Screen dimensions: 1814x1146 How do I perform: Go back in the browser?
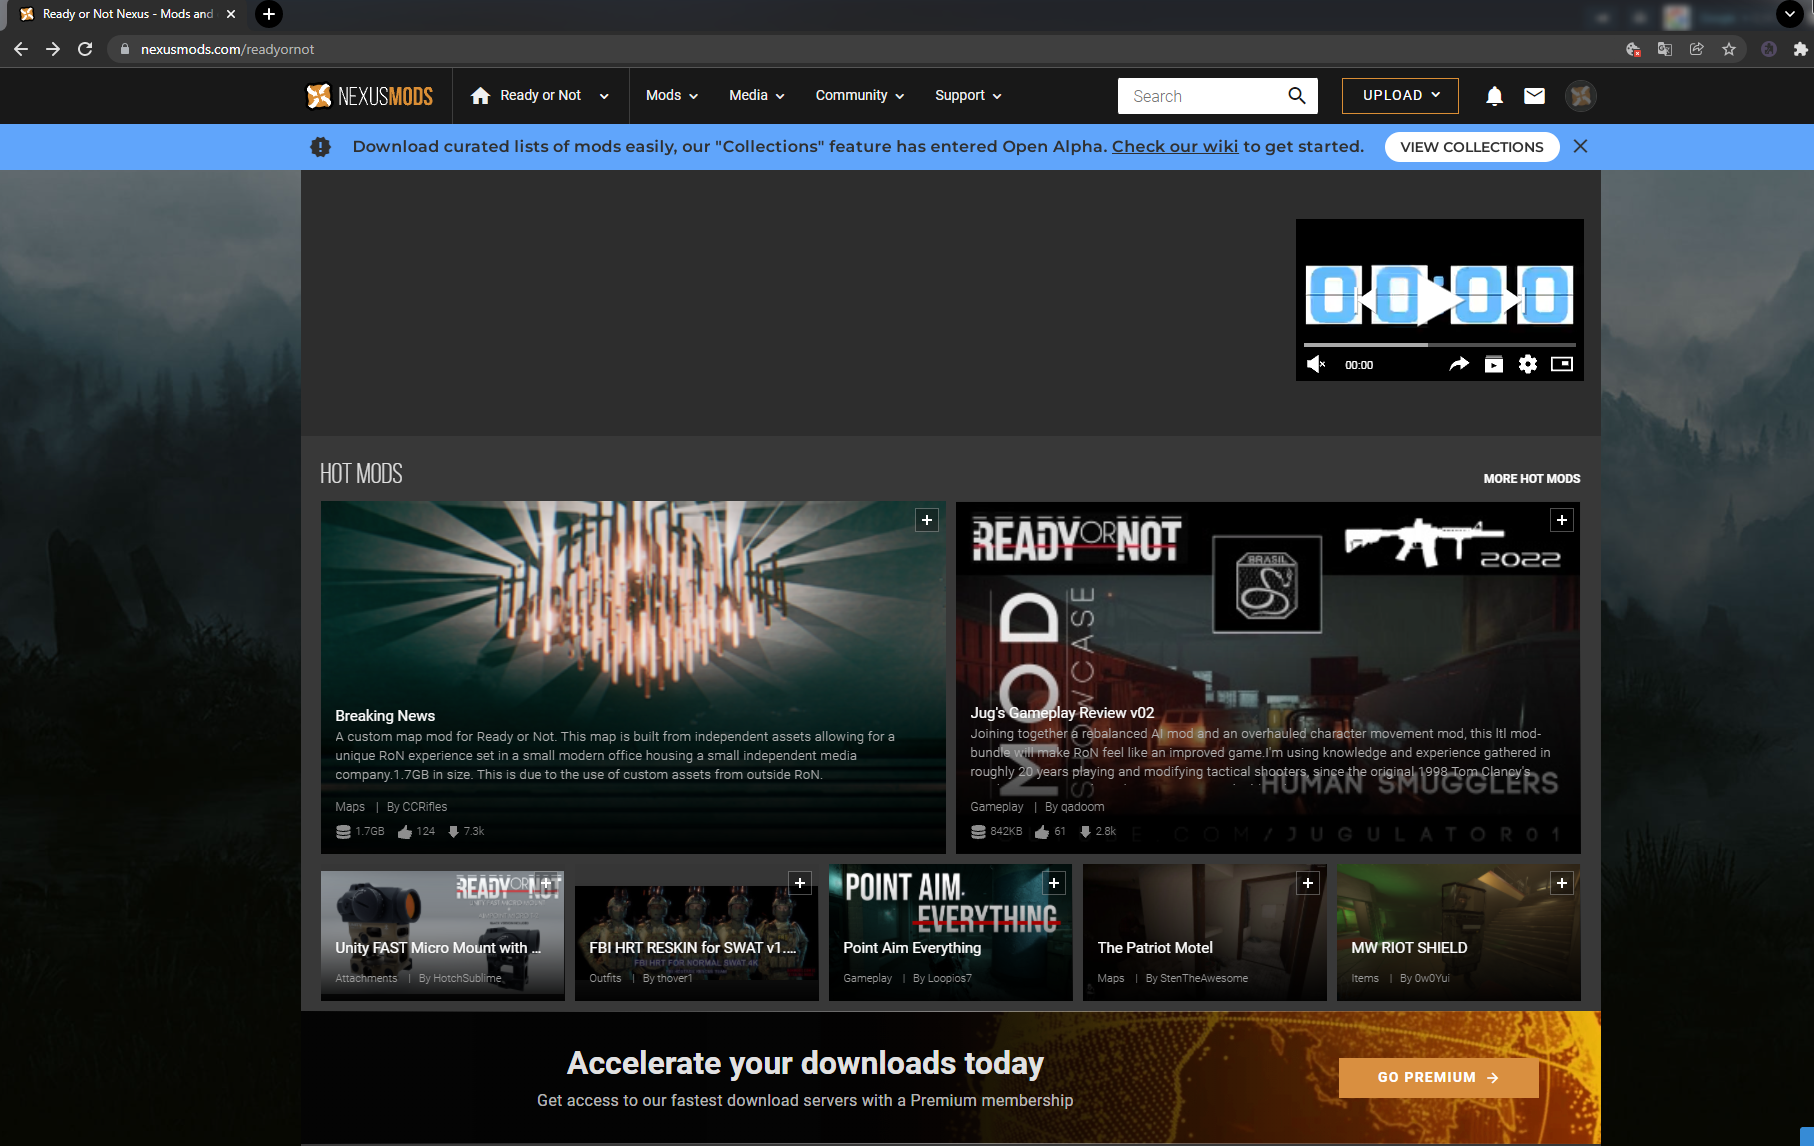tap(21, 49)
